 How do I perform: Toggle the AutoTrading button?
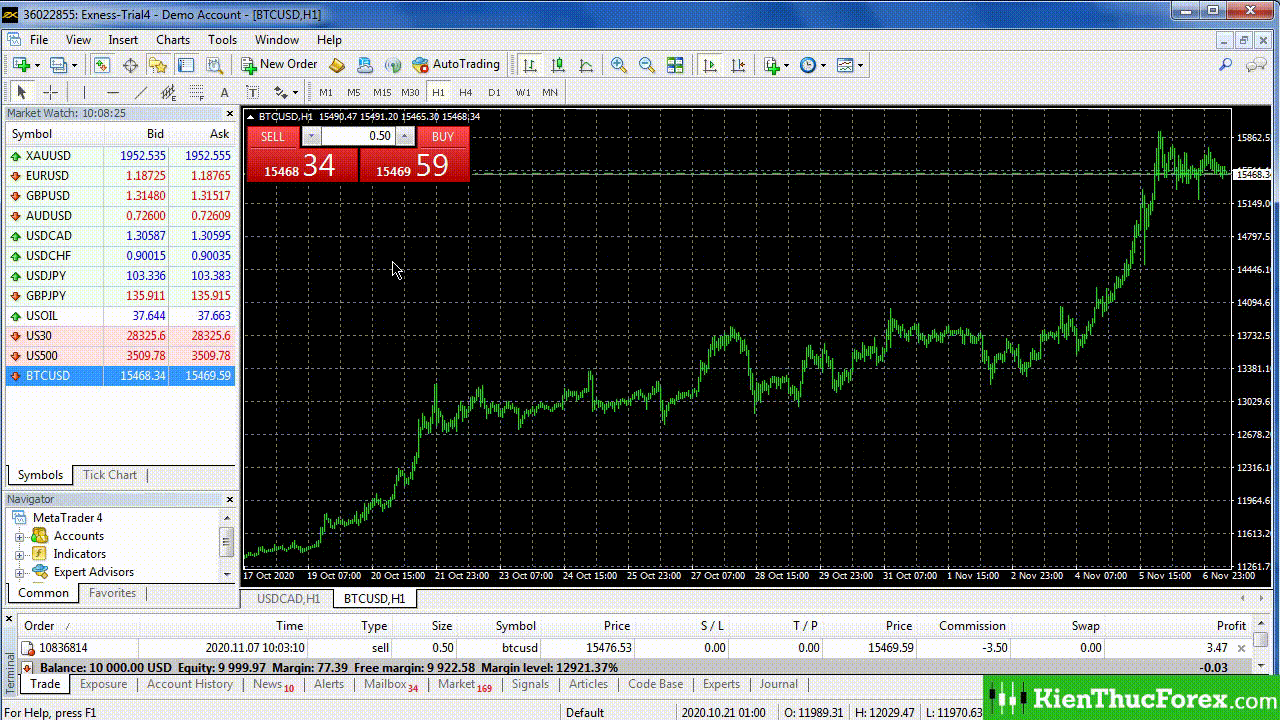tap(456, 65)
